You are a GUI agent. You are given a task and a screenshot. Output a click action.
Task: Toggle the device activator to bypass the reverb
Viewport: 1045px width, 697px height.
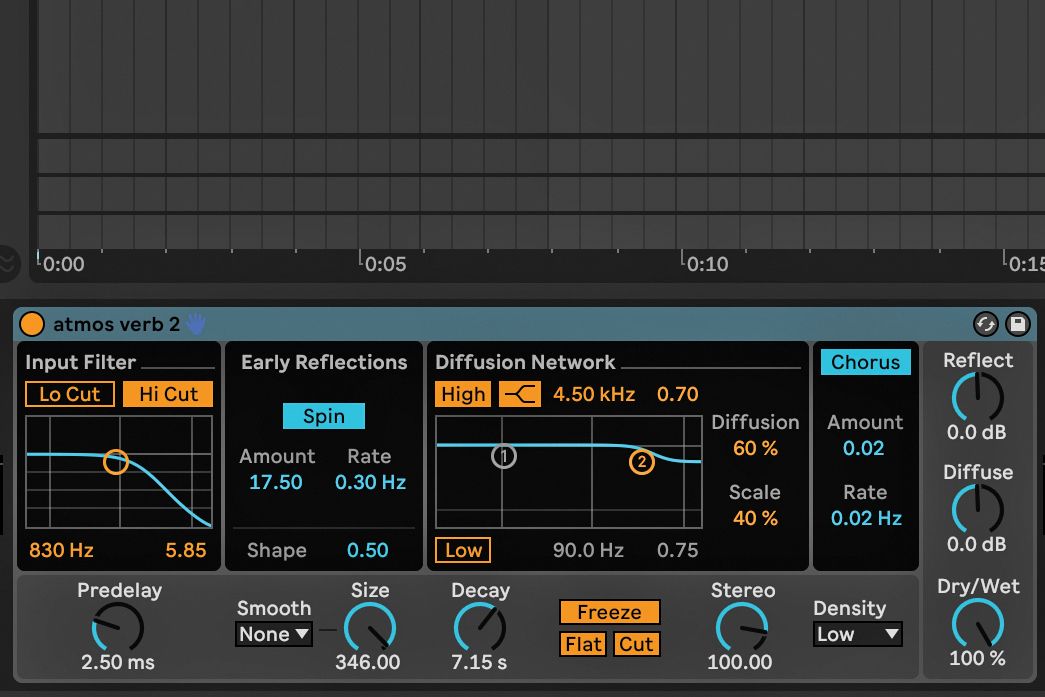[x=32, y=323]
